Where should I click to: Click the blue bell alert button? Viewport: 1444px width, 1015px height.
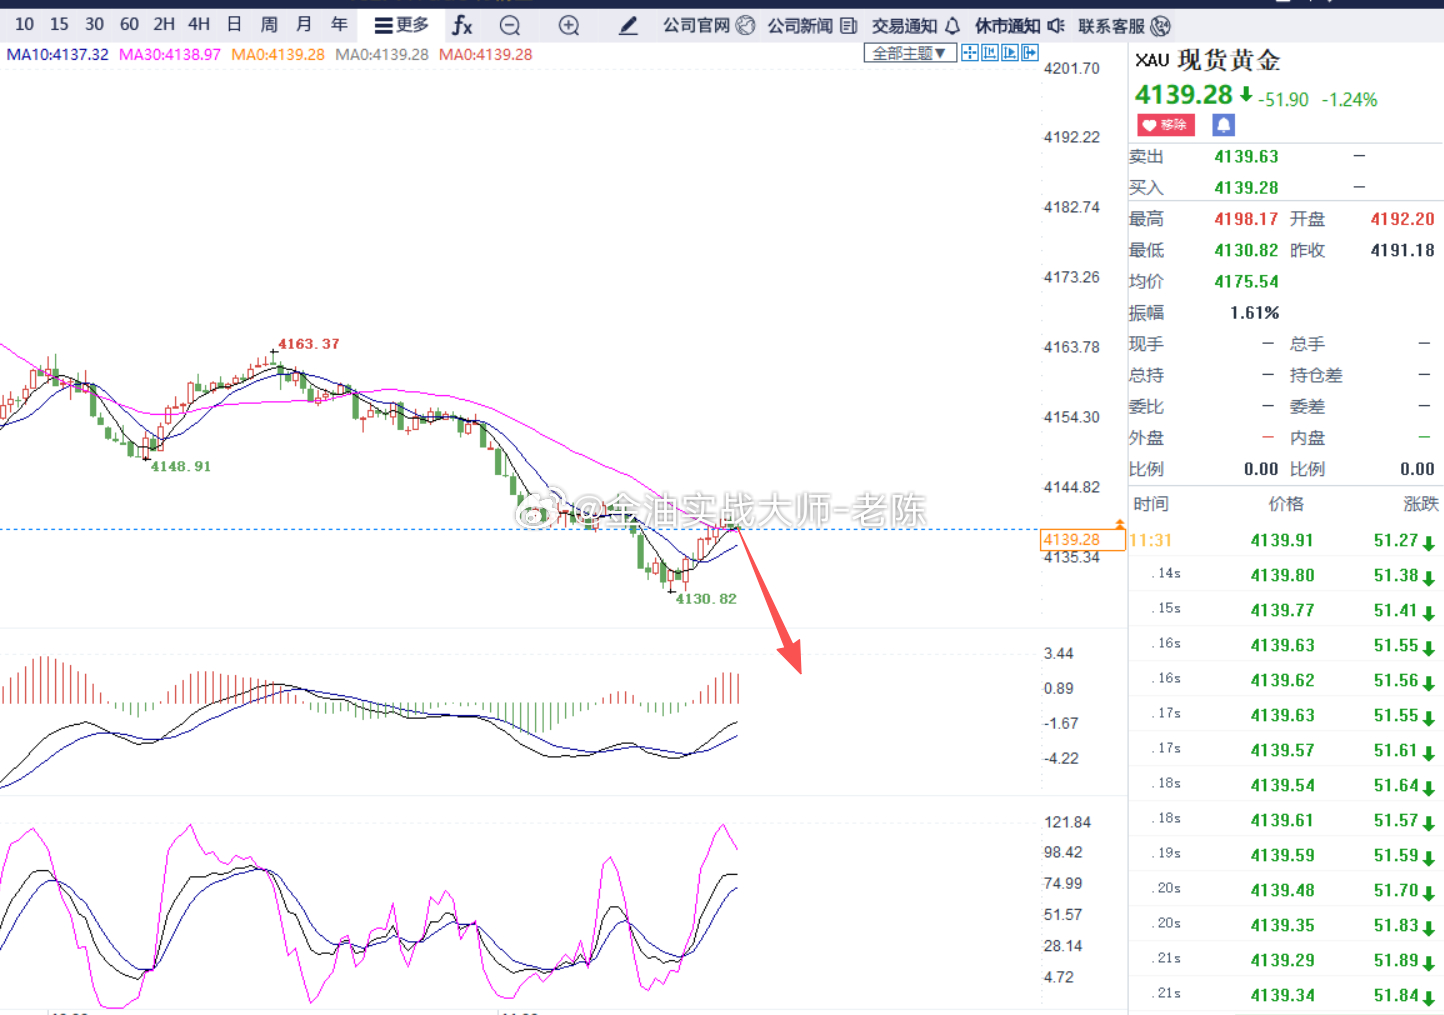point(1223,125)
